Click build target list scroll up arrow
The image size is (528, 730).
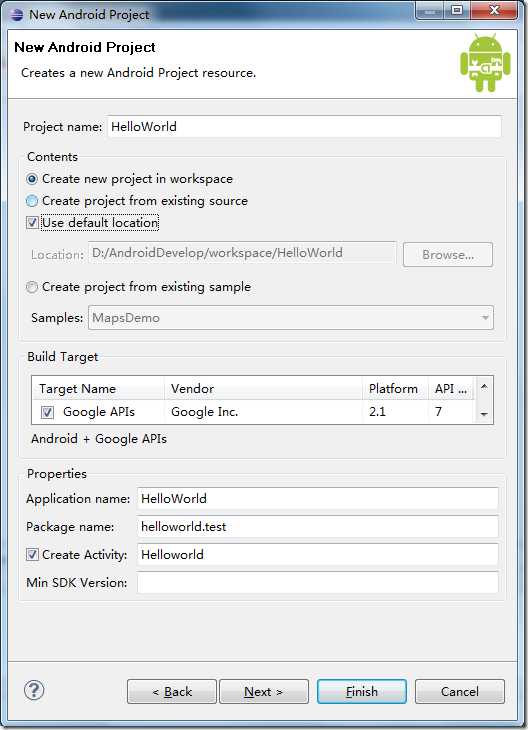click(484, 386)
